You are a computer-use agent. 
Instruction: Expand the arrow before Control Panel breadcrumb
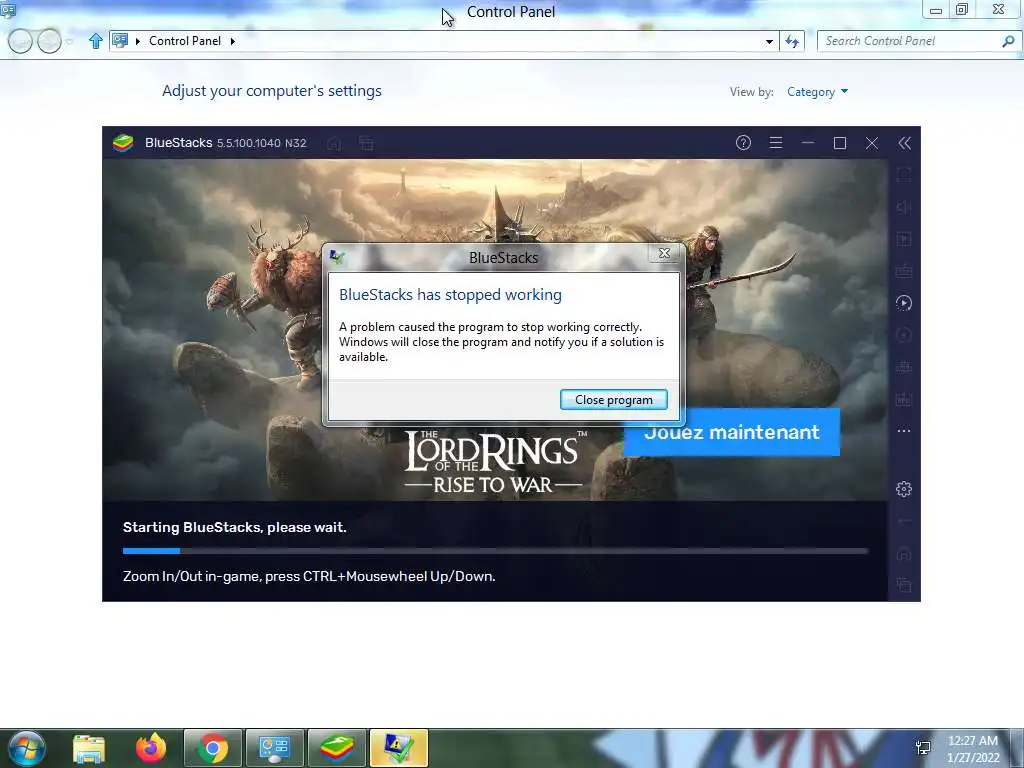tap(138, 41)
